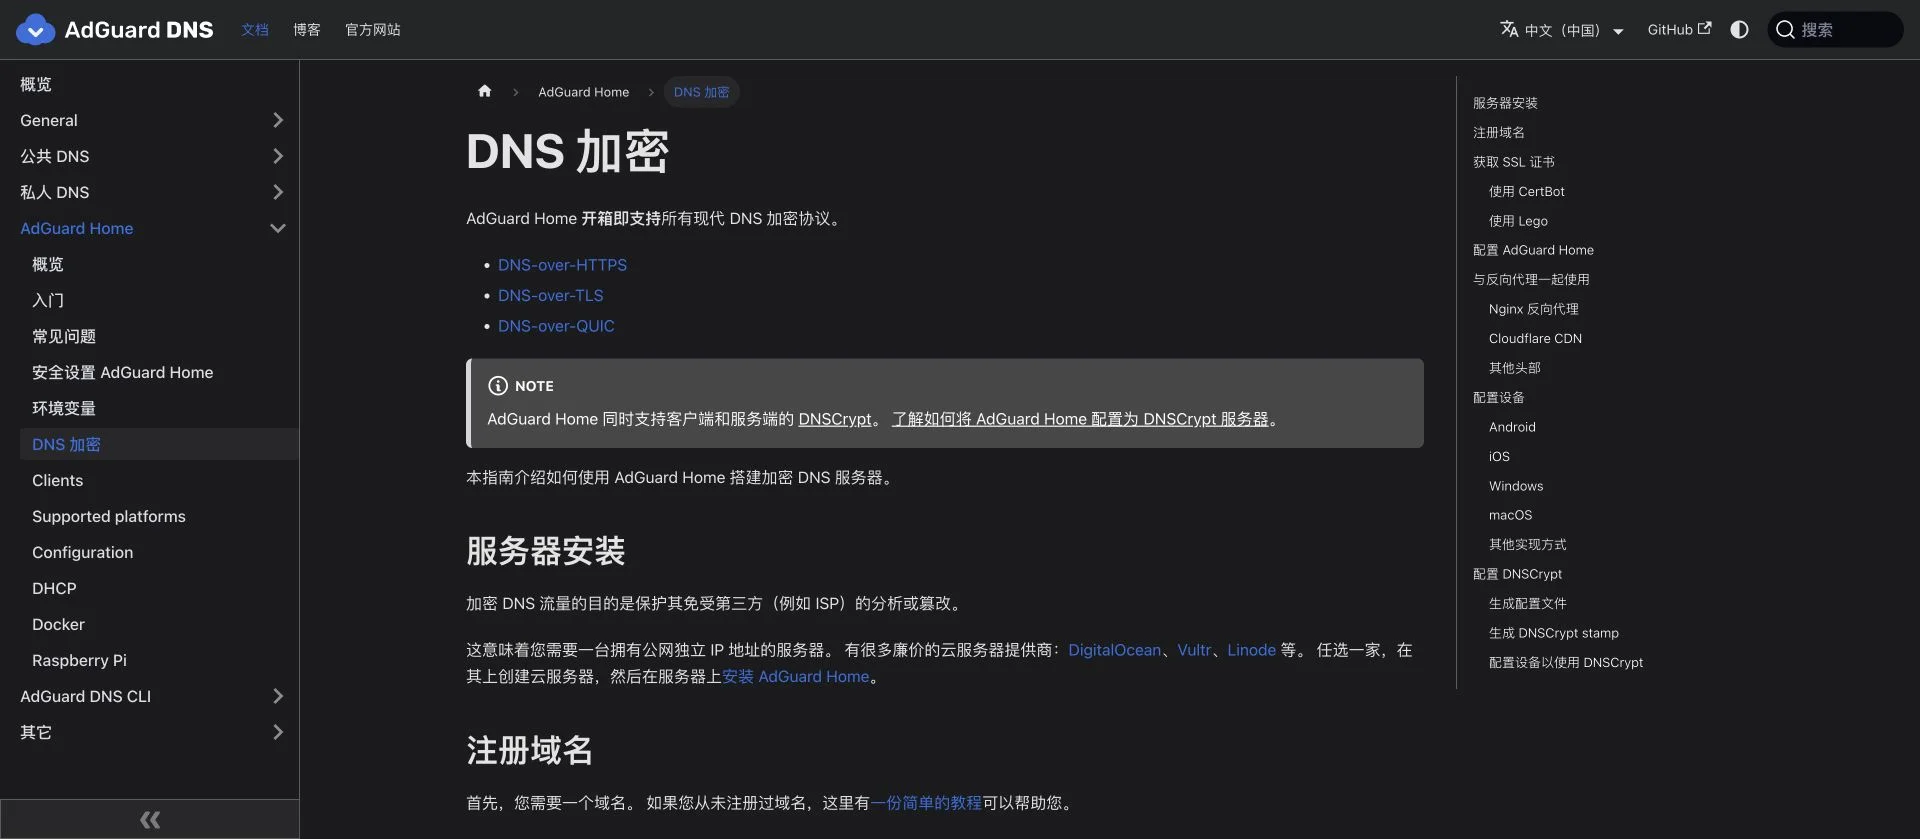This screenshot has height=839, width=1920.
Task: Jump to 获取 SSL 证书 in contents
Action: click(1514, 162)
